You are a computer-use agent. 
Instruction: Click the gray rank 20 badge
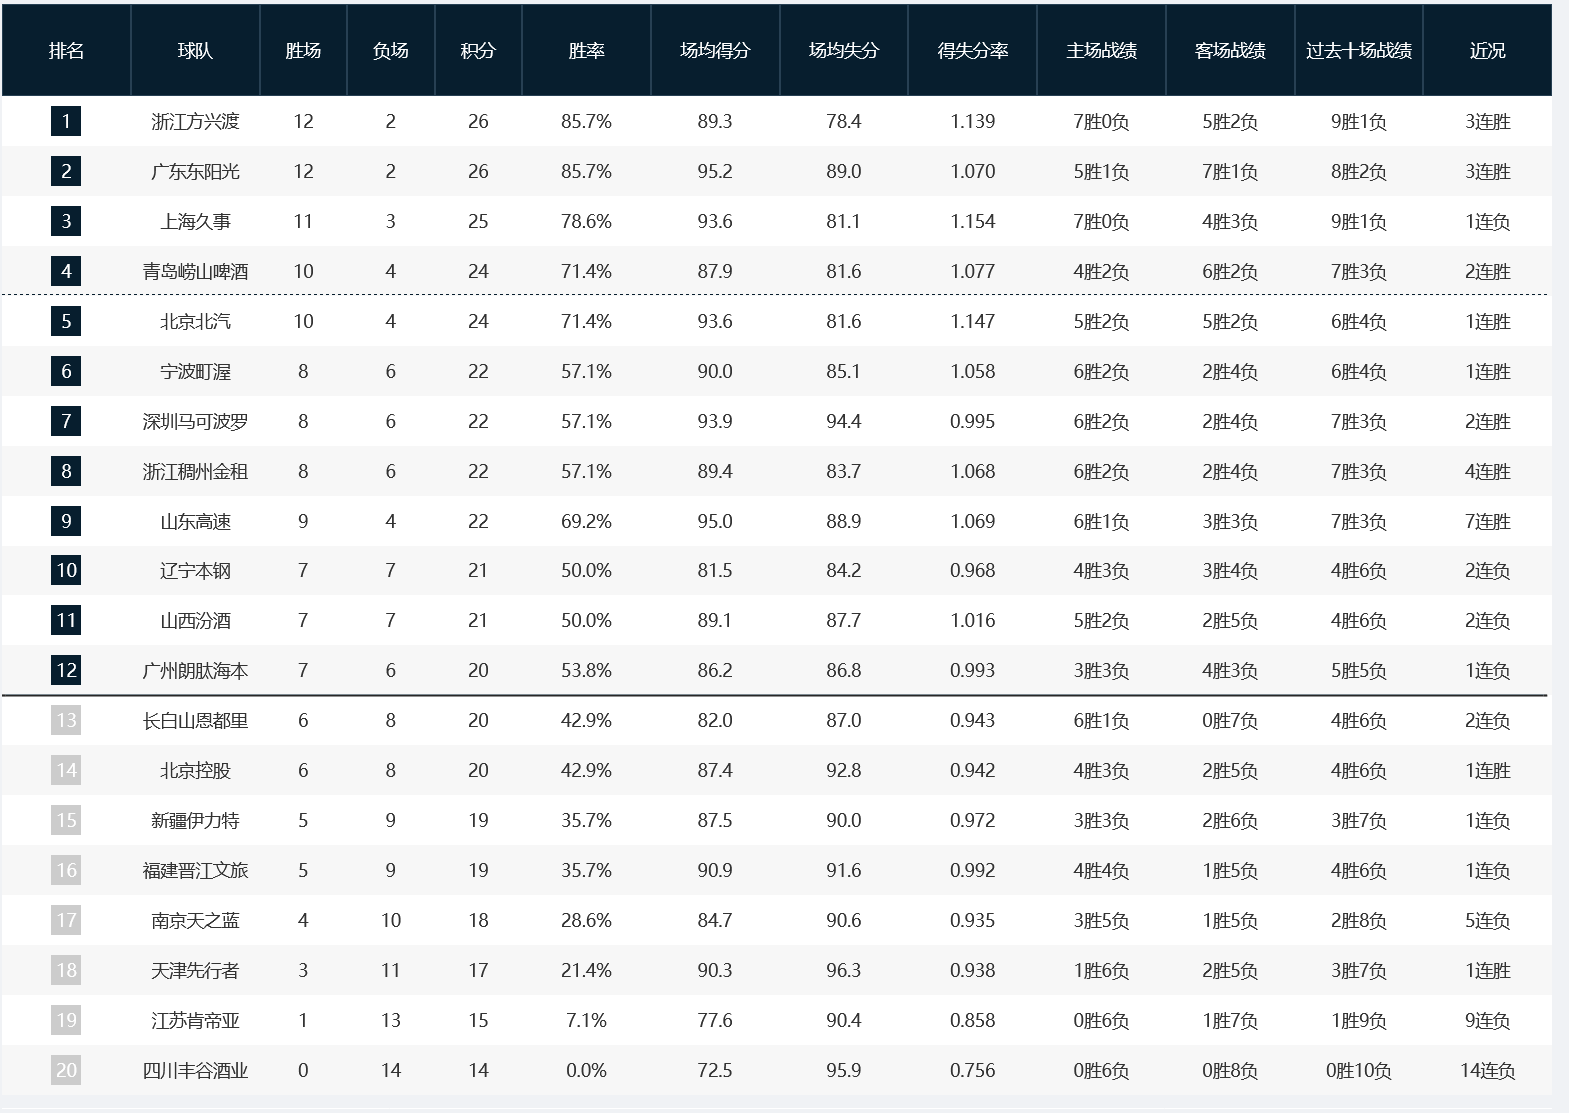66,1070
